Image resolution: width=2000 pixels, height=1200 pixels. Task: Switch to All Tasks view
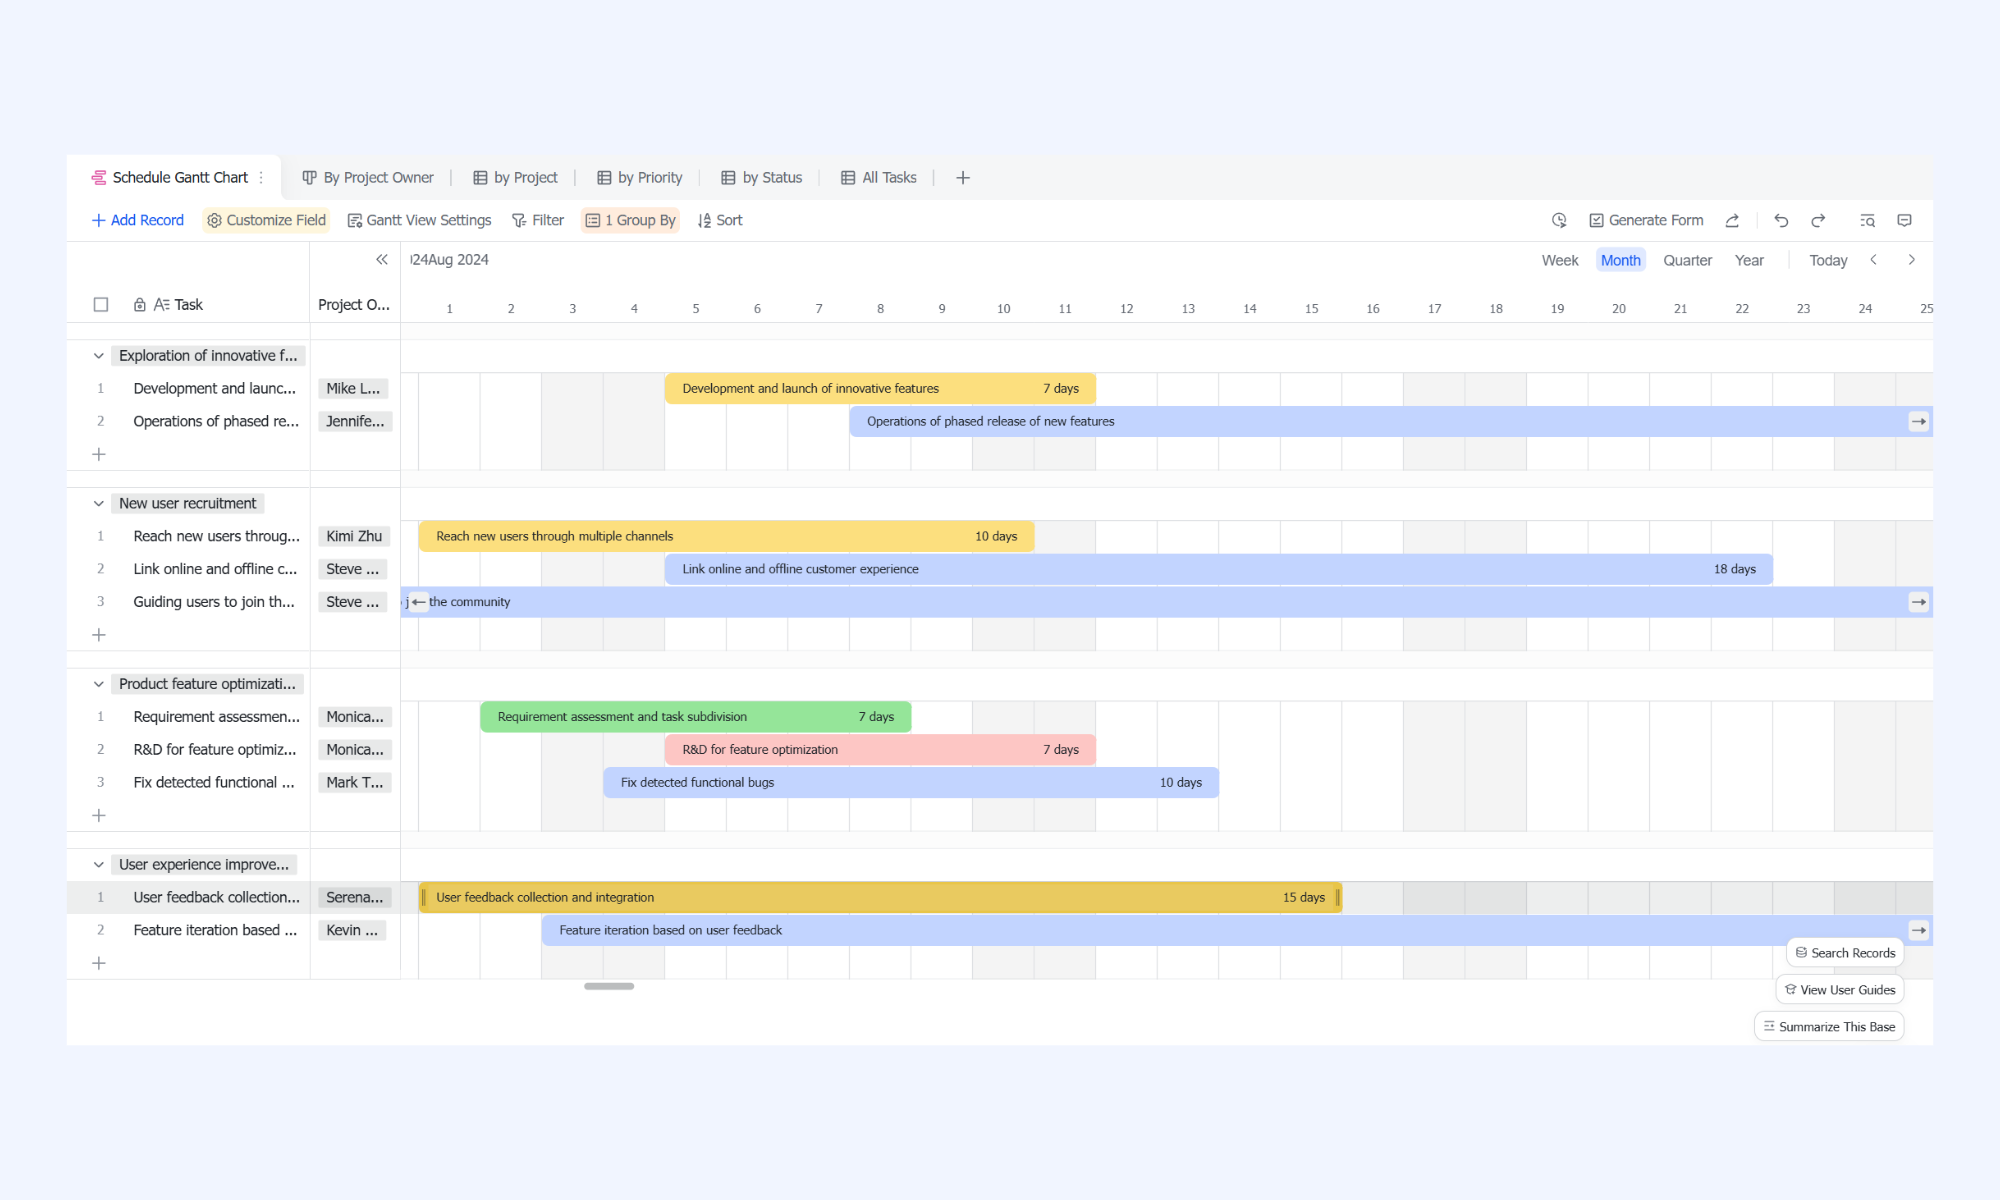click(879, 177)
